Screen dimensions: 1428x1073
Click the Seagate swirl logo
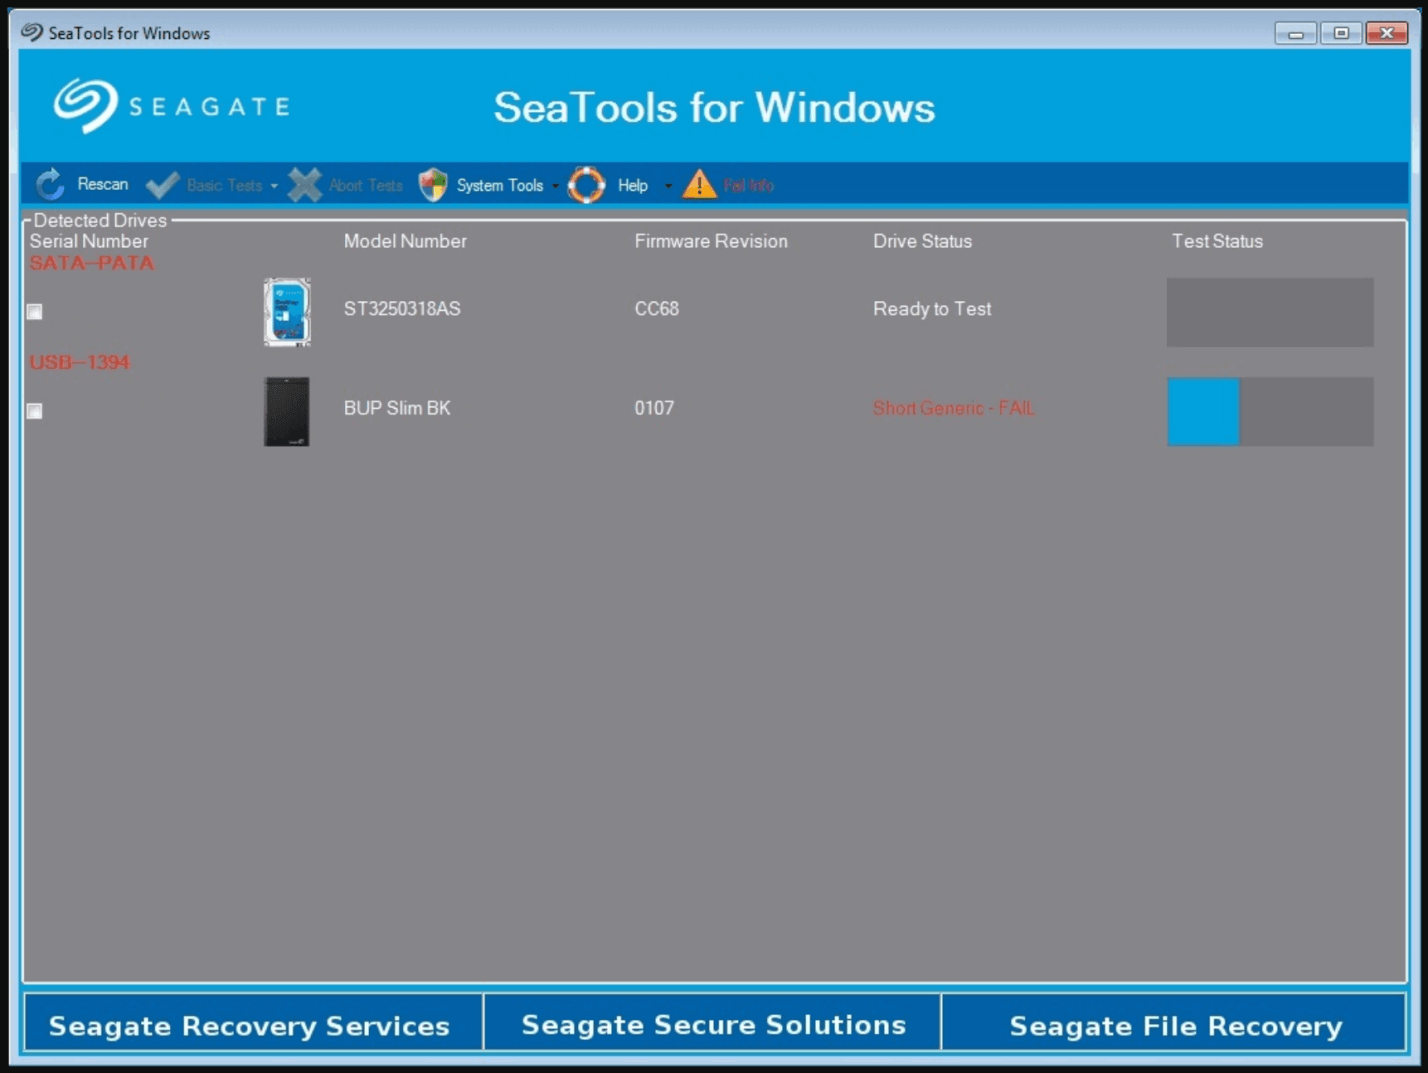(x=88, y=104)
